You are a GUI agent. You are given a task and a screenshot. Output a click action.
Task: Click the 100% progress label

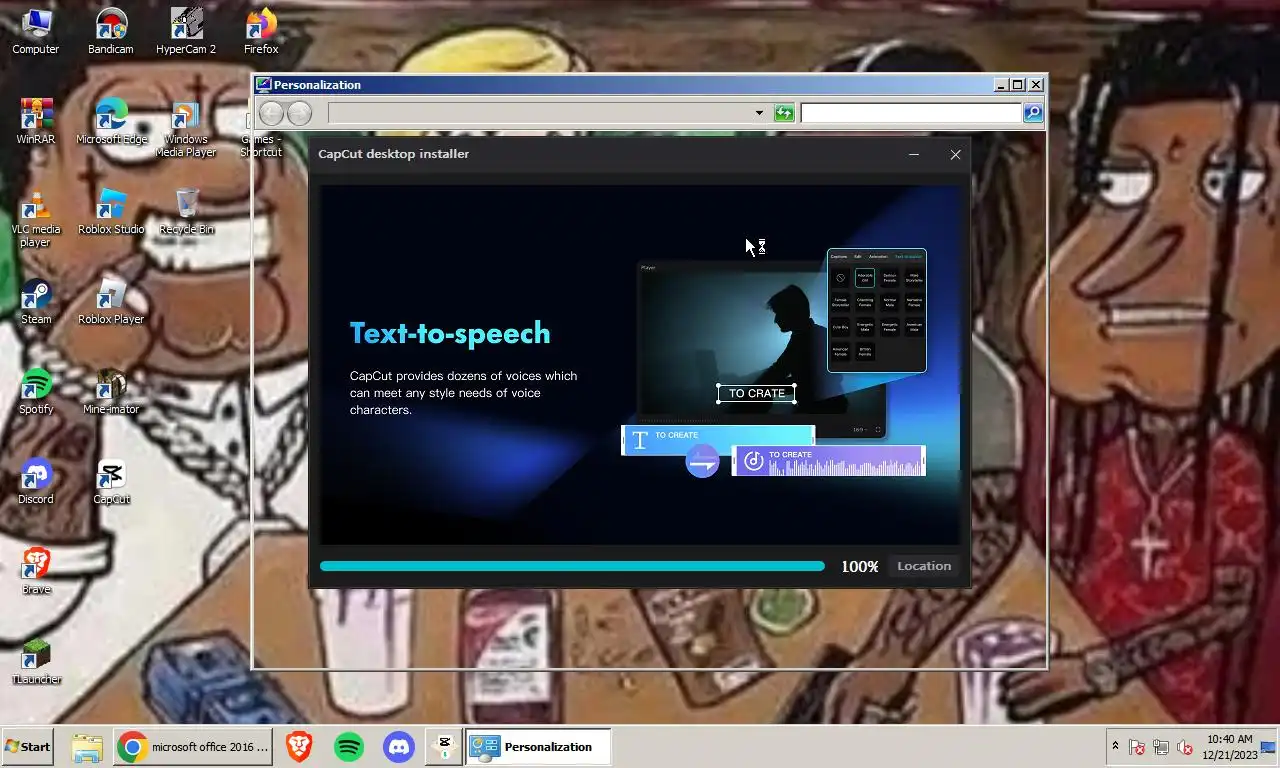click(x=859, y=566)
